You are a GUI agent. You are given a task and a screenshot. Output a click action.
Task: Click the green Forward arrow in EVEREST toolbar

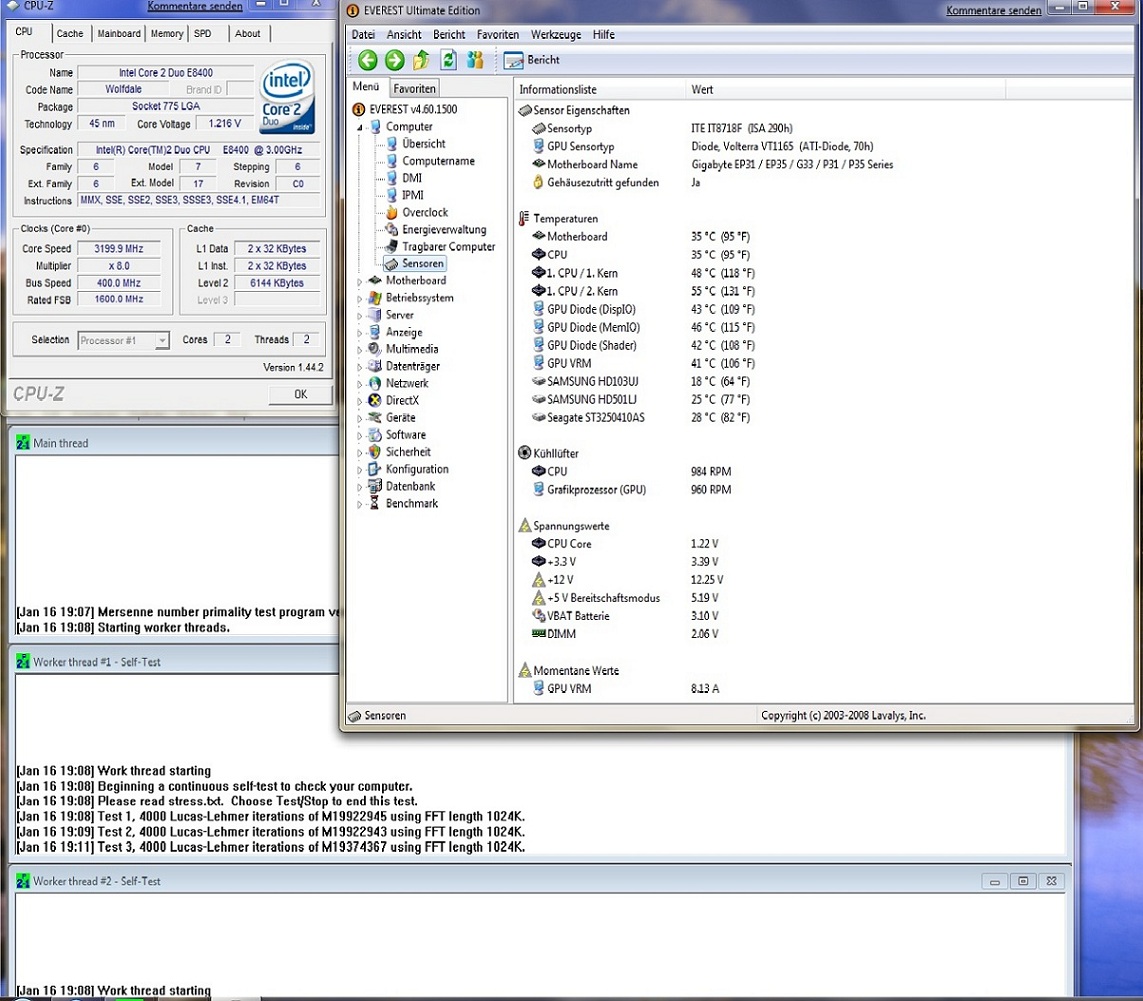click(x=394, y=60)
